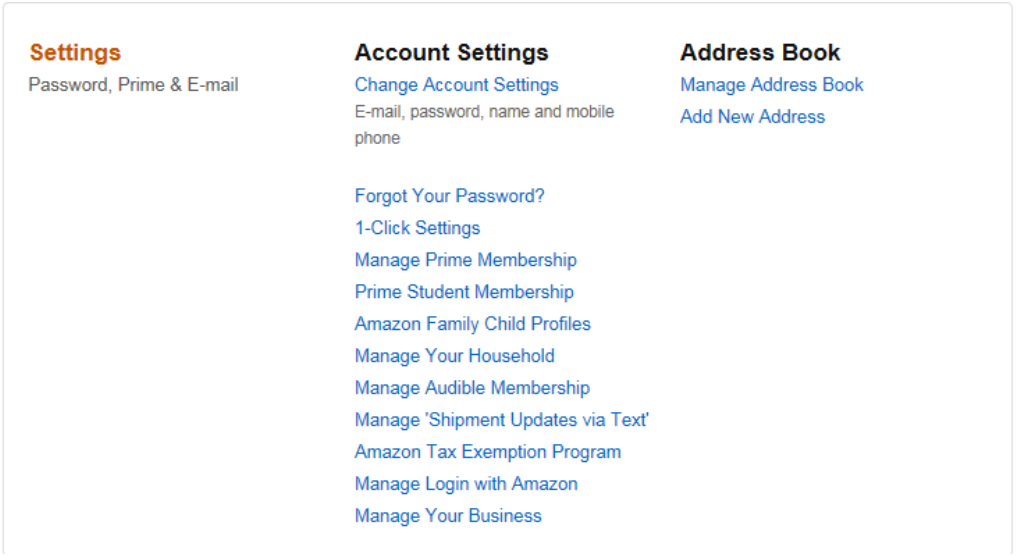Open Prime Student Membership link
The width and height of the screenshot is (1017, 556).
464,292
